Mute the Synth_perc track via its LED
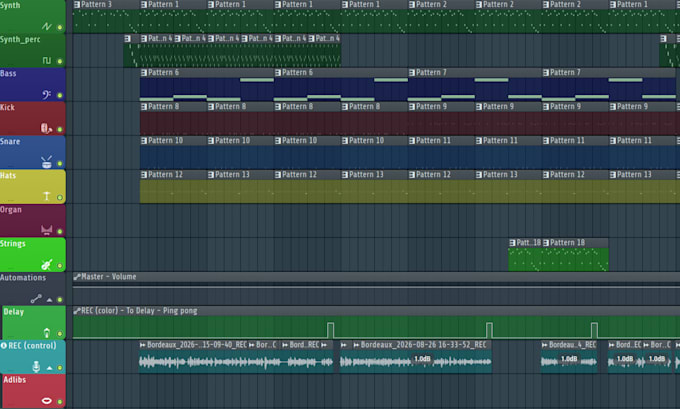The image size is (680, 409). (x=60, y=61)
